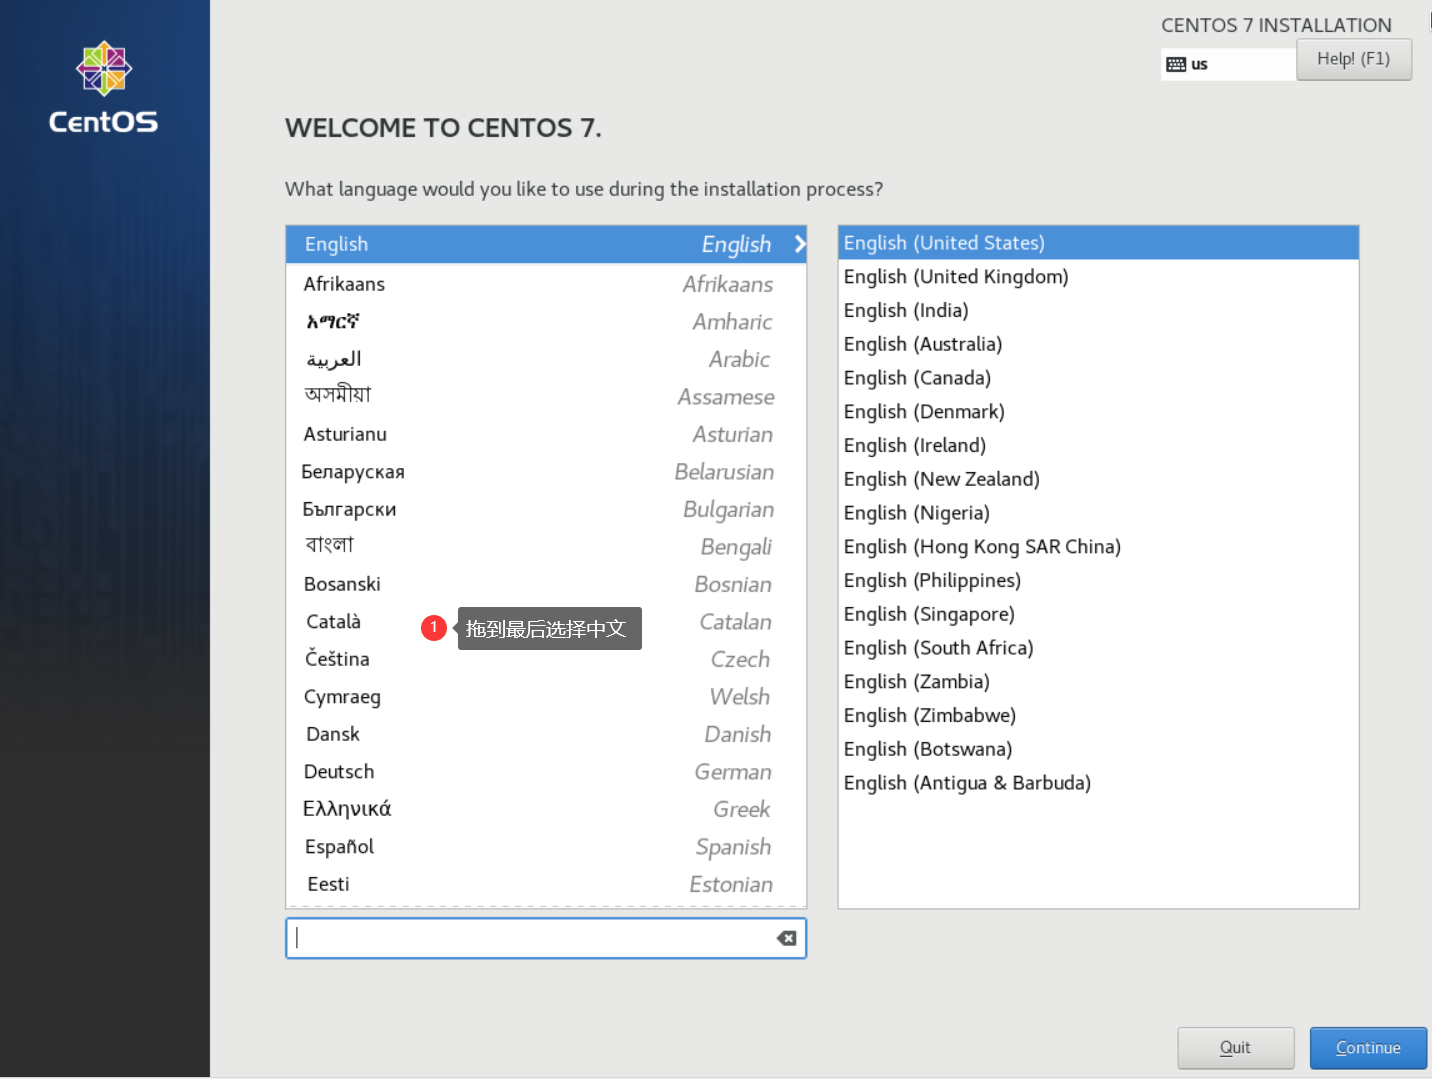Select Čeština language row

point(546,659)
